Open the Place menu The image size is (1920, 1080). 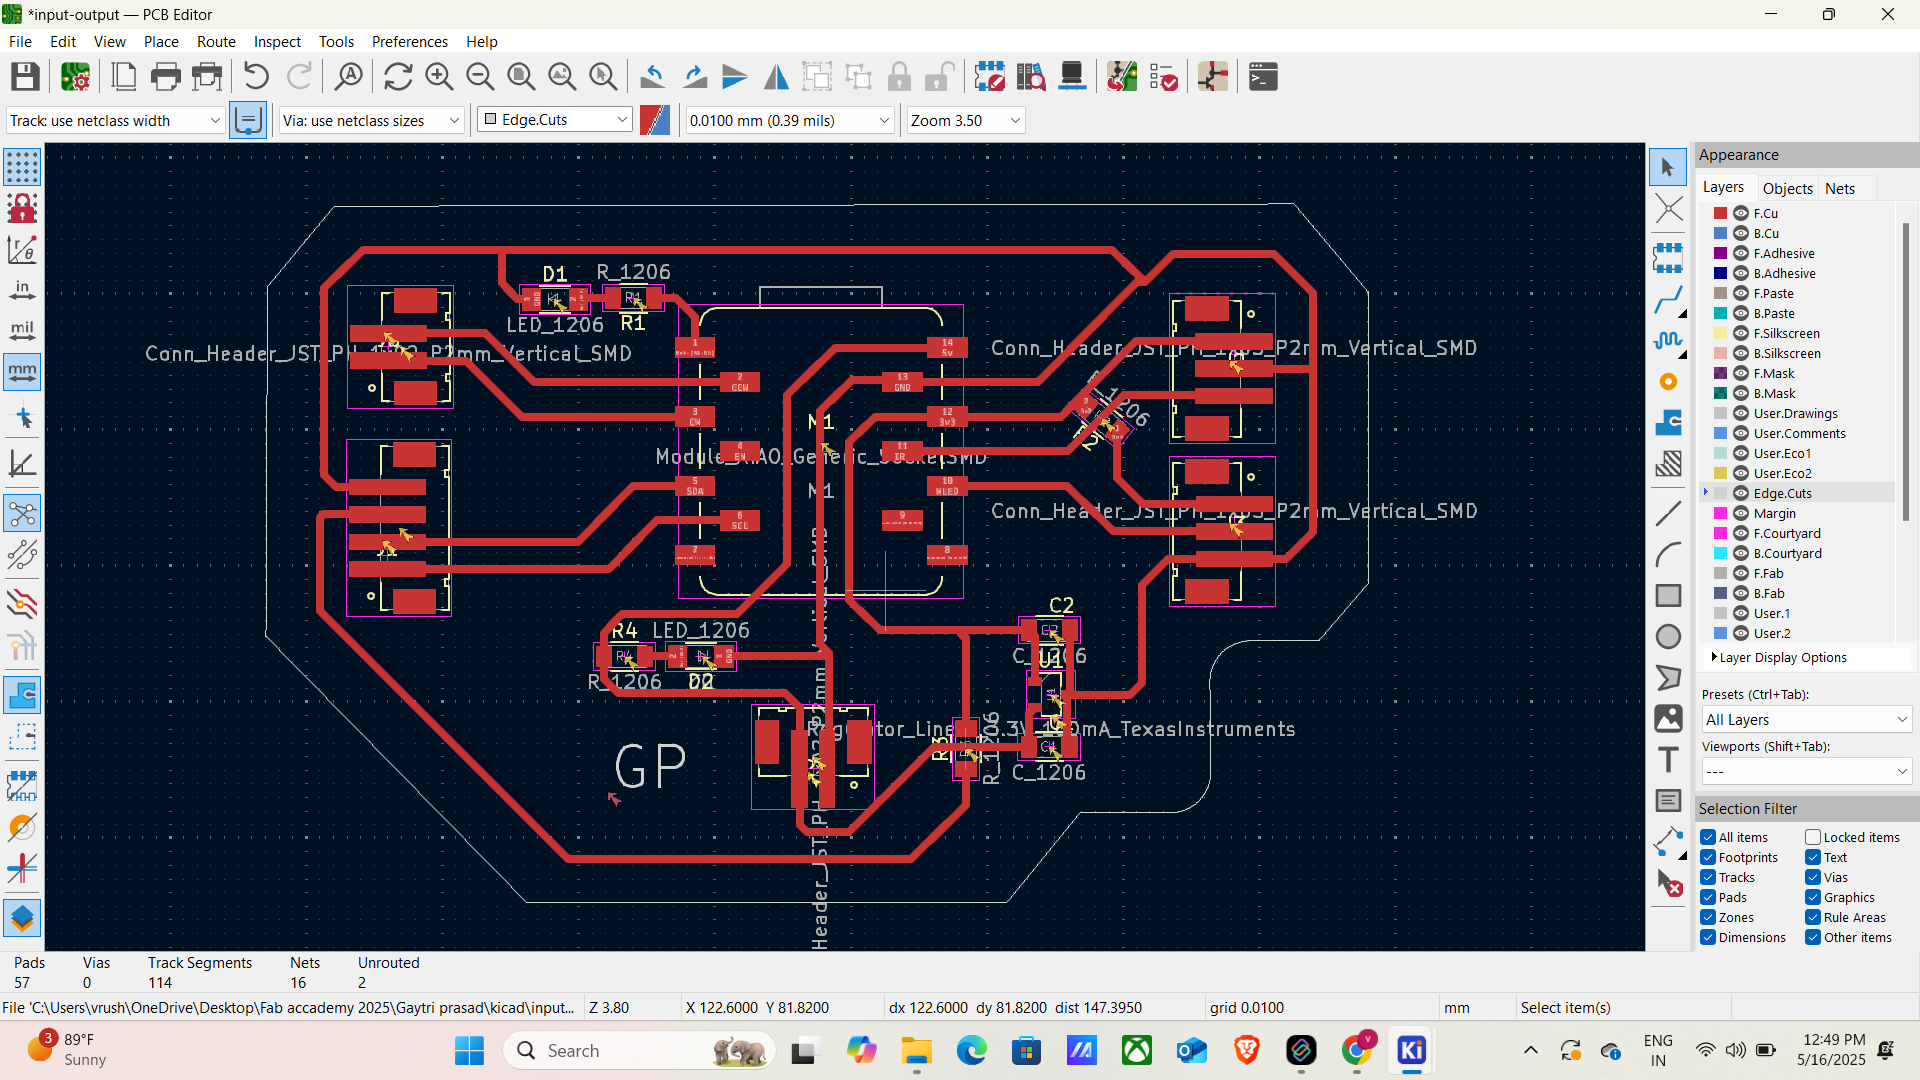tap(161, 42)
